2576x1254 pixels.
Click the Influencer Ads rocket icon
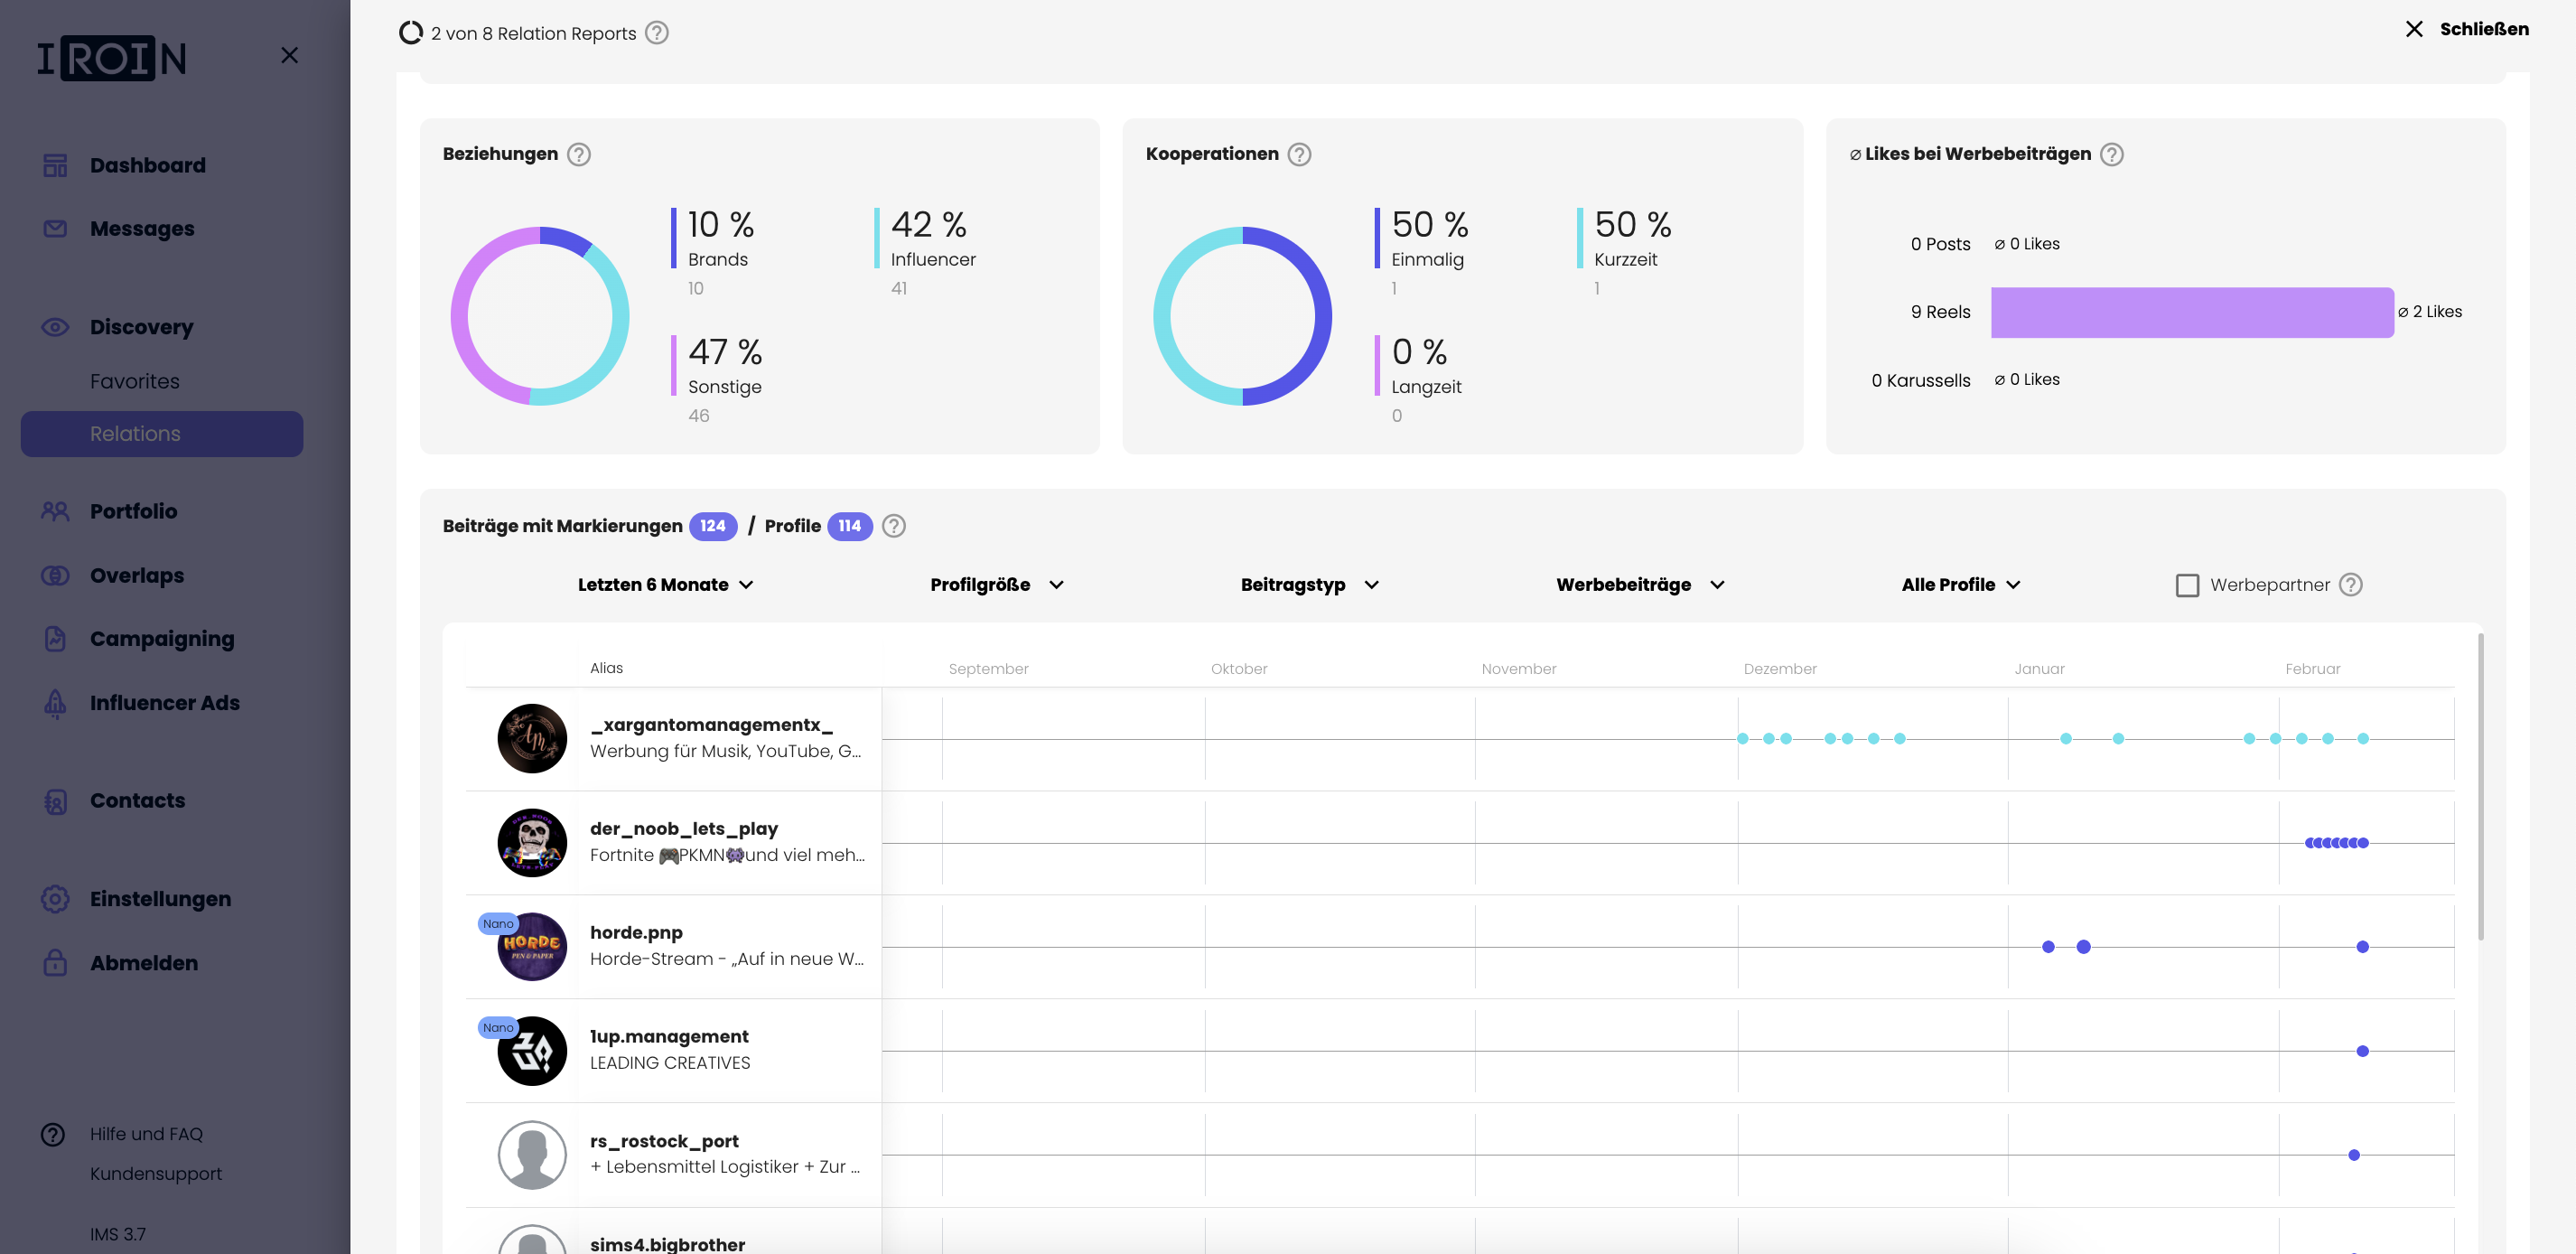55,703
